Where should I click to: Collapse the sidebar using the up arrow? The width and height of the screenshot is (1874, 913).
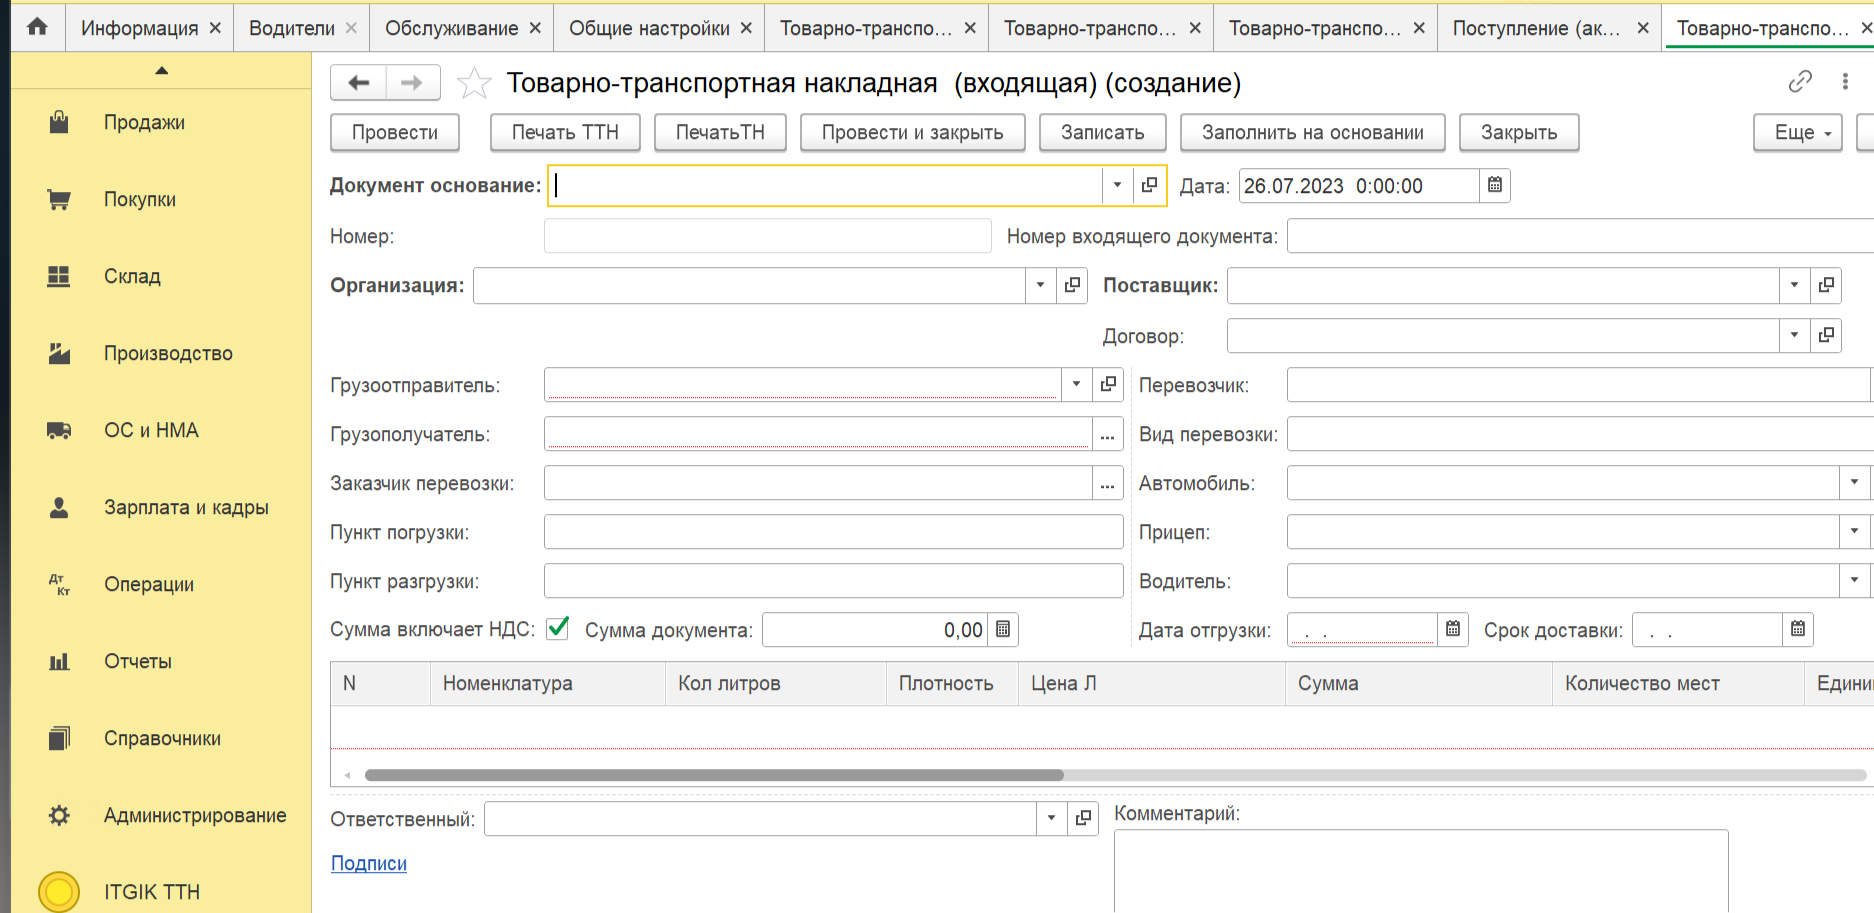point(161,70)
